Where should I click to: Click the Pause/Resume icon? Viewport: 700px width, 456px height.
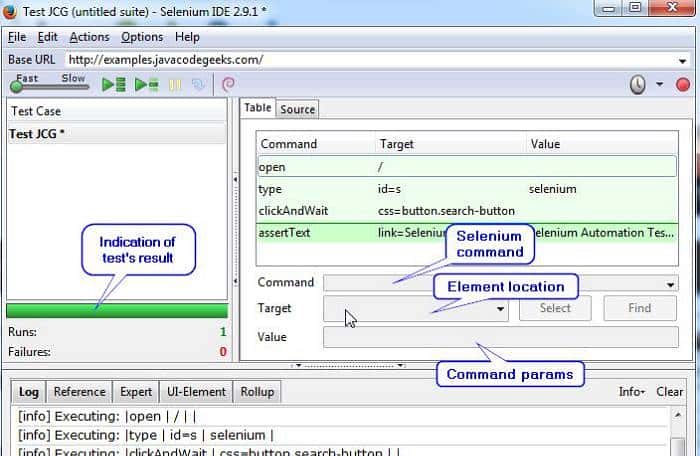point(176,85)
